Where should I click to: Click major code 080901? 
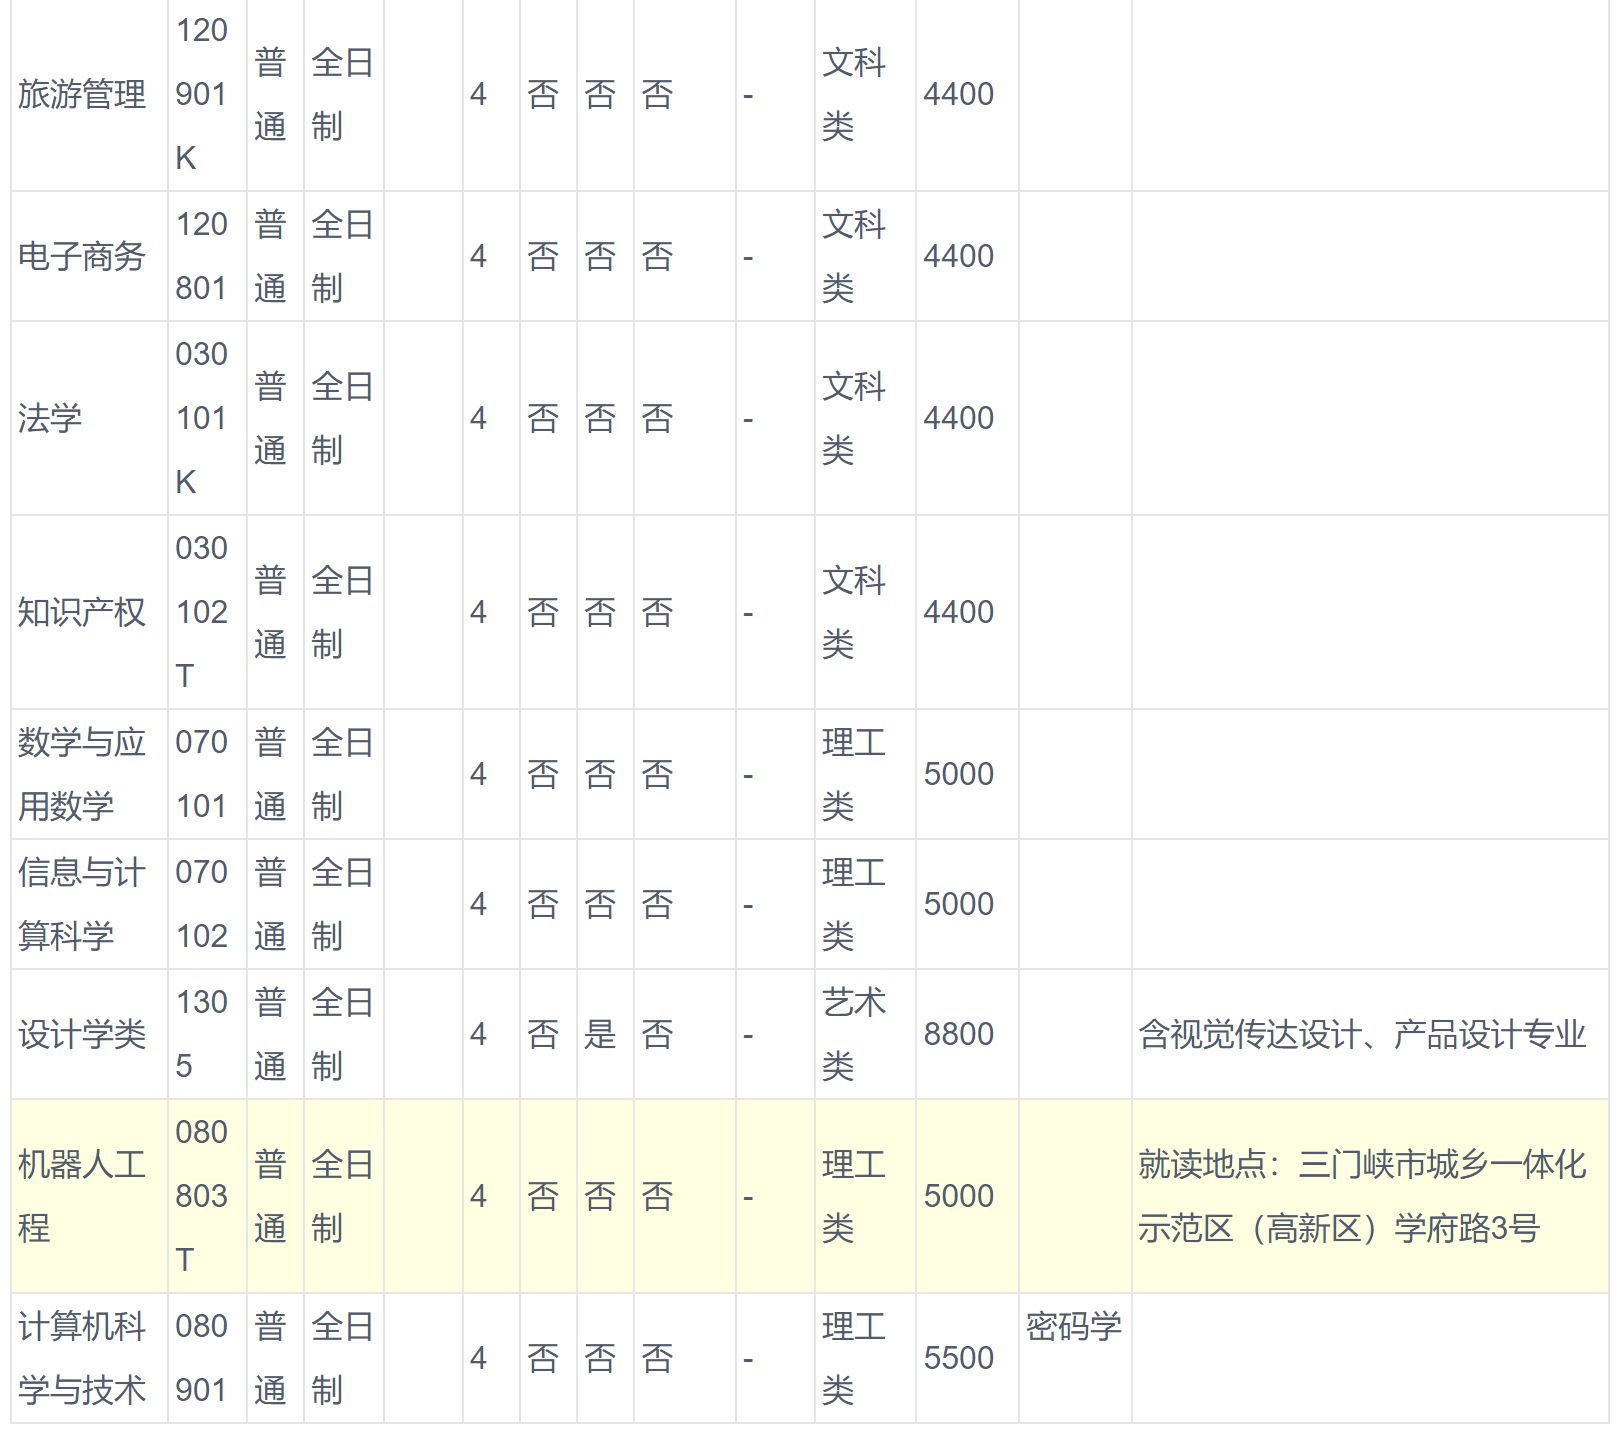coord(202,1359)
